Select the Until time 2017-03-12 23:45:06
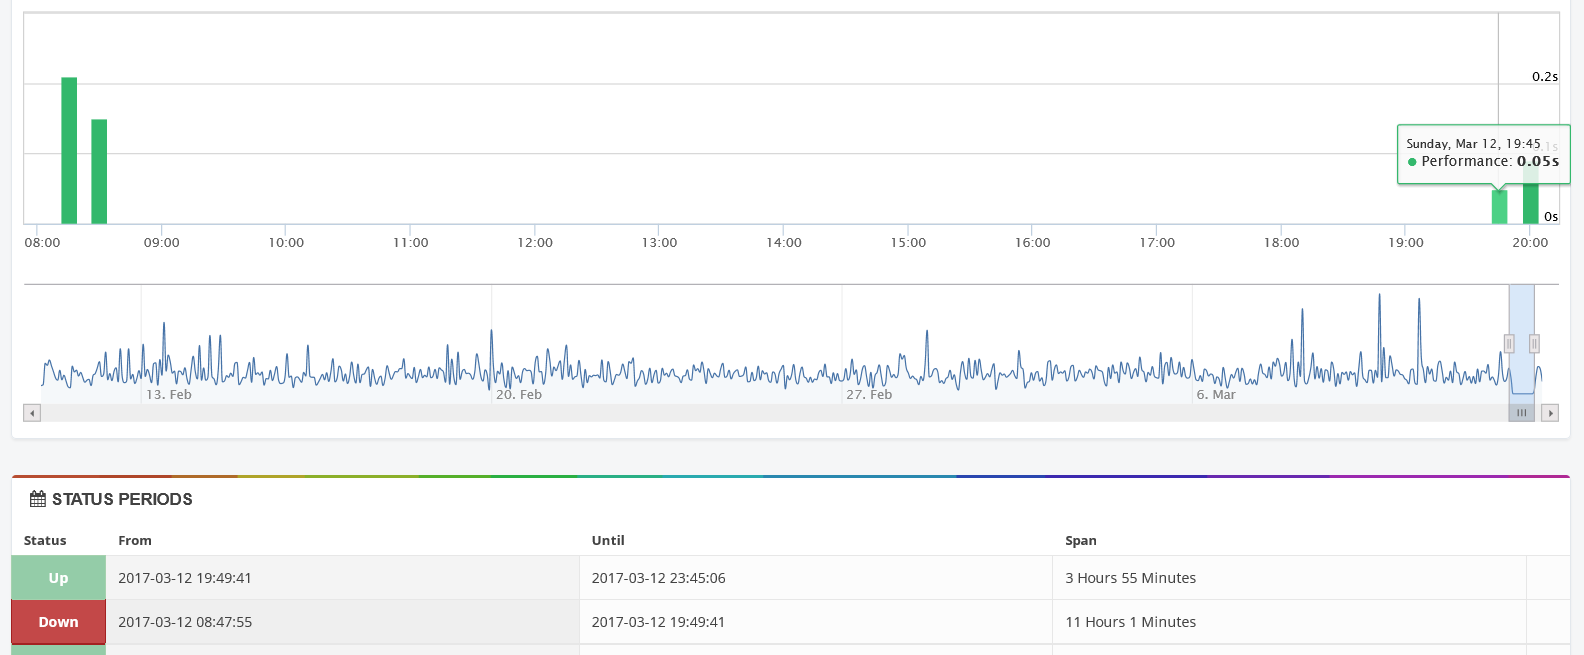Image resolution: width=1584 pixels, height=655 pixels. (x=658, y=578)
